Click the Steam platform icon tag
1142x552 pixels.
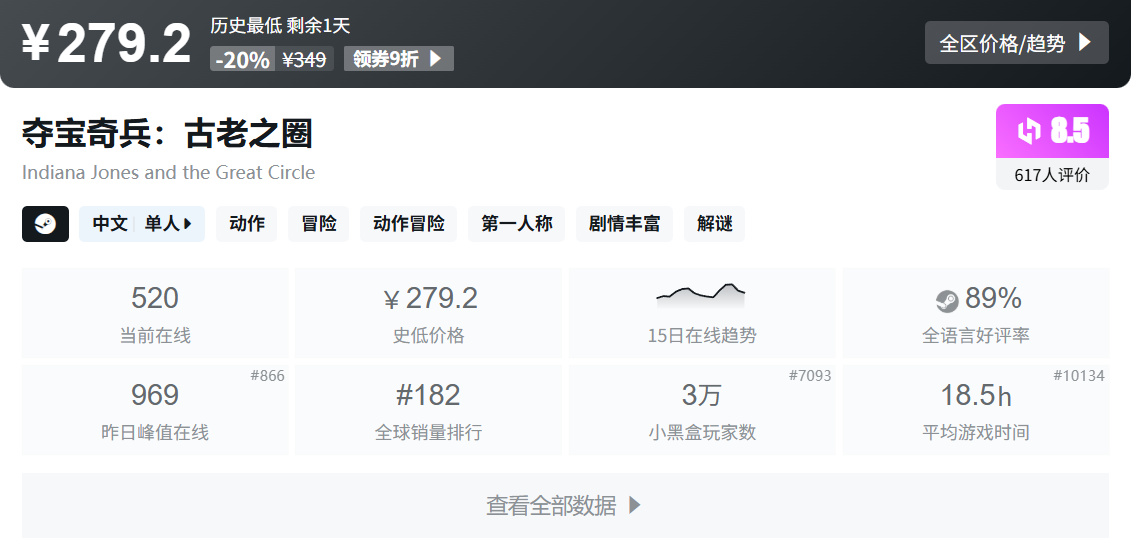coord(45,224)
